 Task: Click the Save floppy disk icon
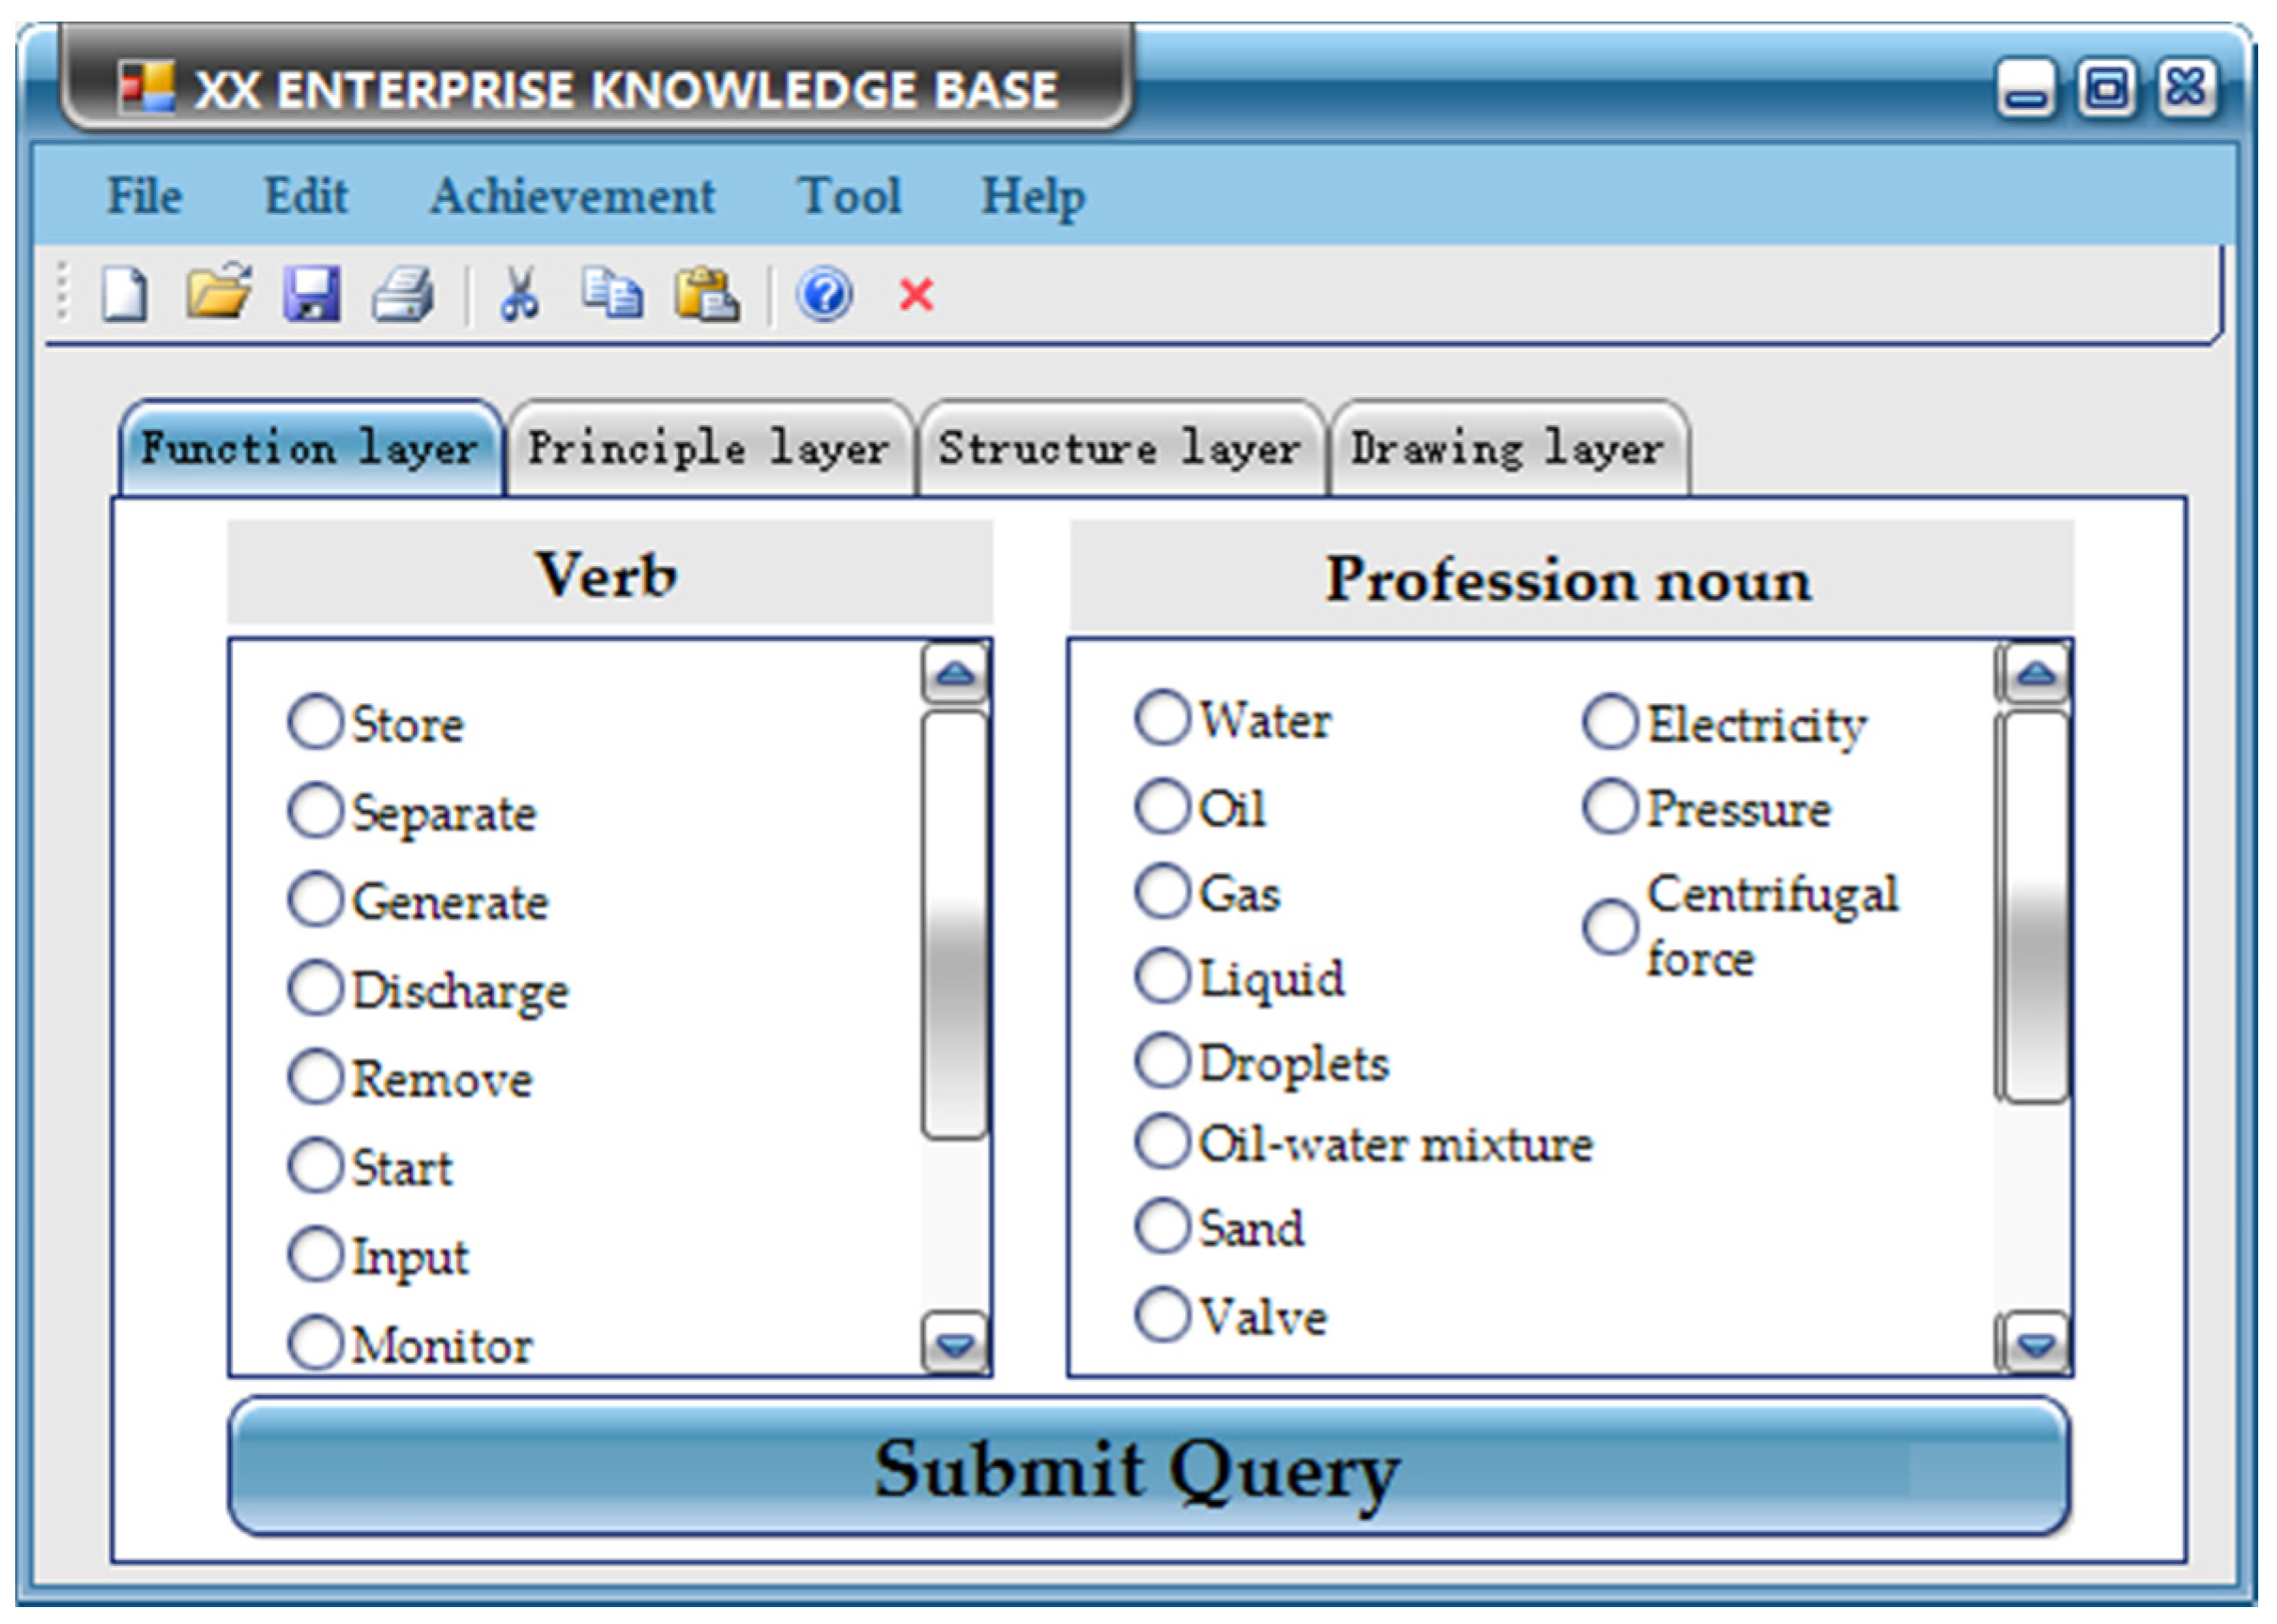(x=312, y=295)
